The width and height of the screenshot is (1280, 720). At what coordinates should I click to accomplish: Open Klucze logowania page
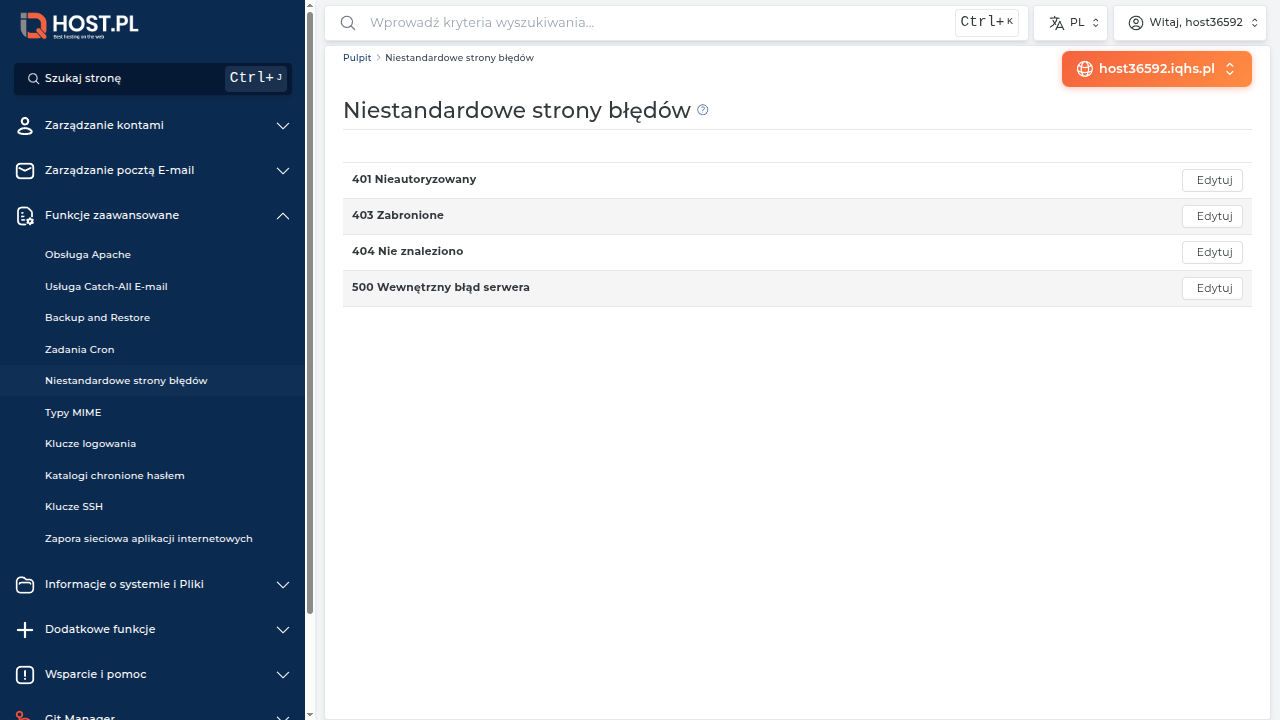90,444
